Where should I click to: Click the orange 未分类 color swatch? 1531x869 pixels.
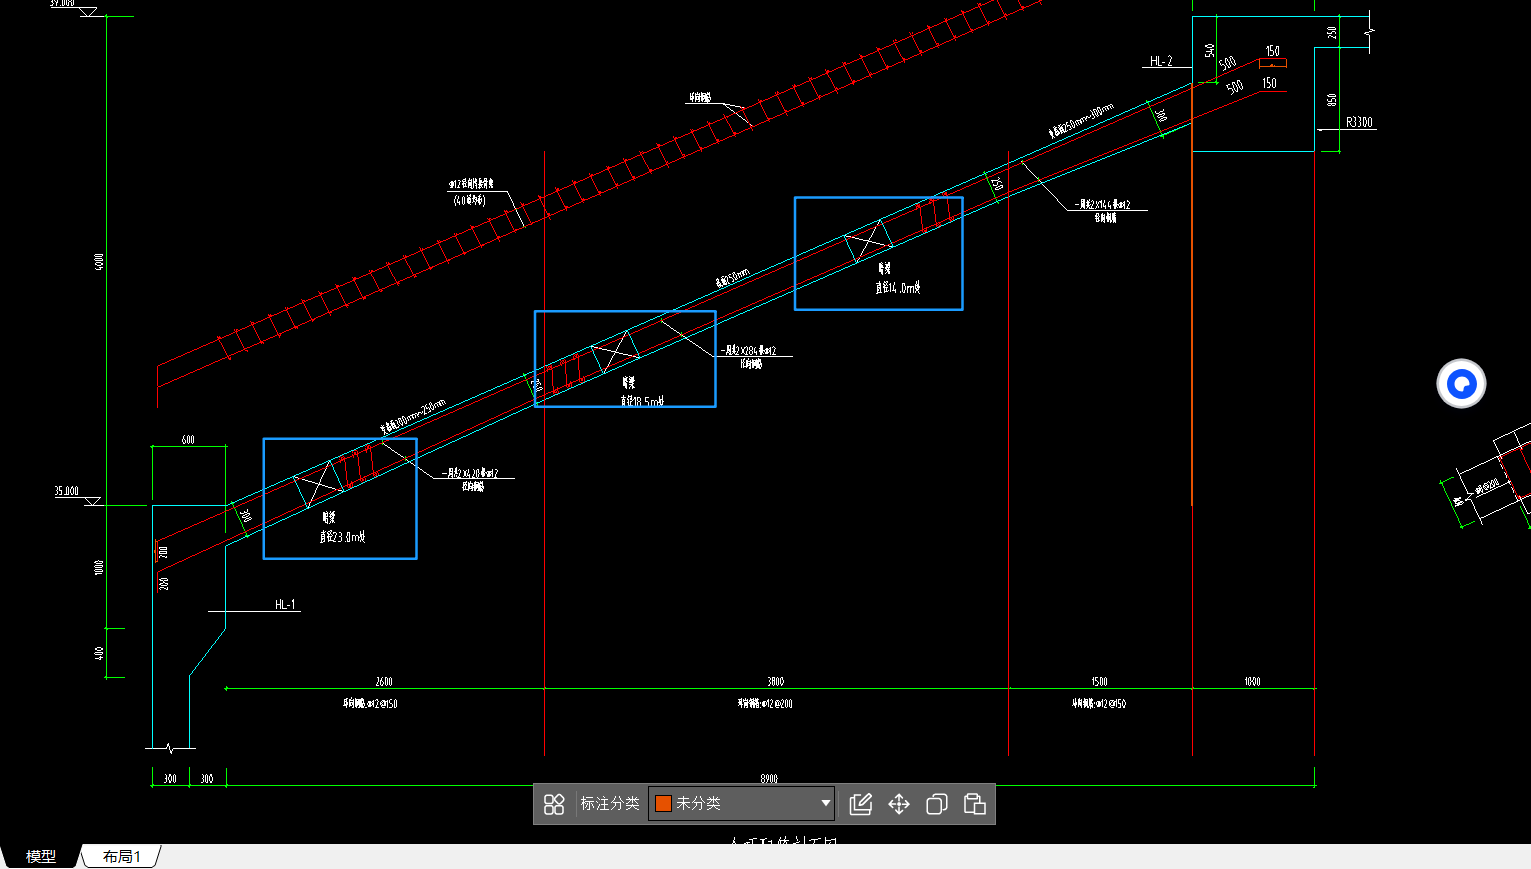tap(663, 803)
